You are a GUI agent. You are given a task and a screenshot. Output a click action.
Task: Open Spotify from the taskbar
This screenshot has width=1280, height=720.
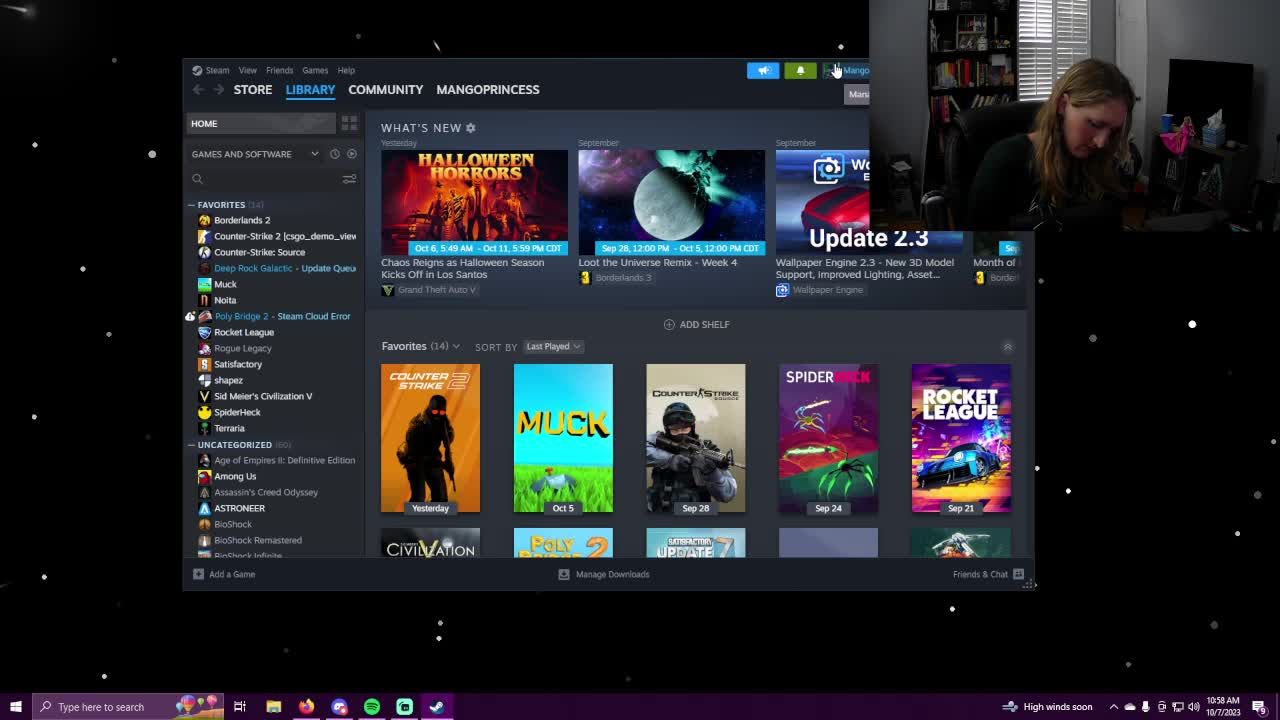pyautogui.click(x=372, y=707)
